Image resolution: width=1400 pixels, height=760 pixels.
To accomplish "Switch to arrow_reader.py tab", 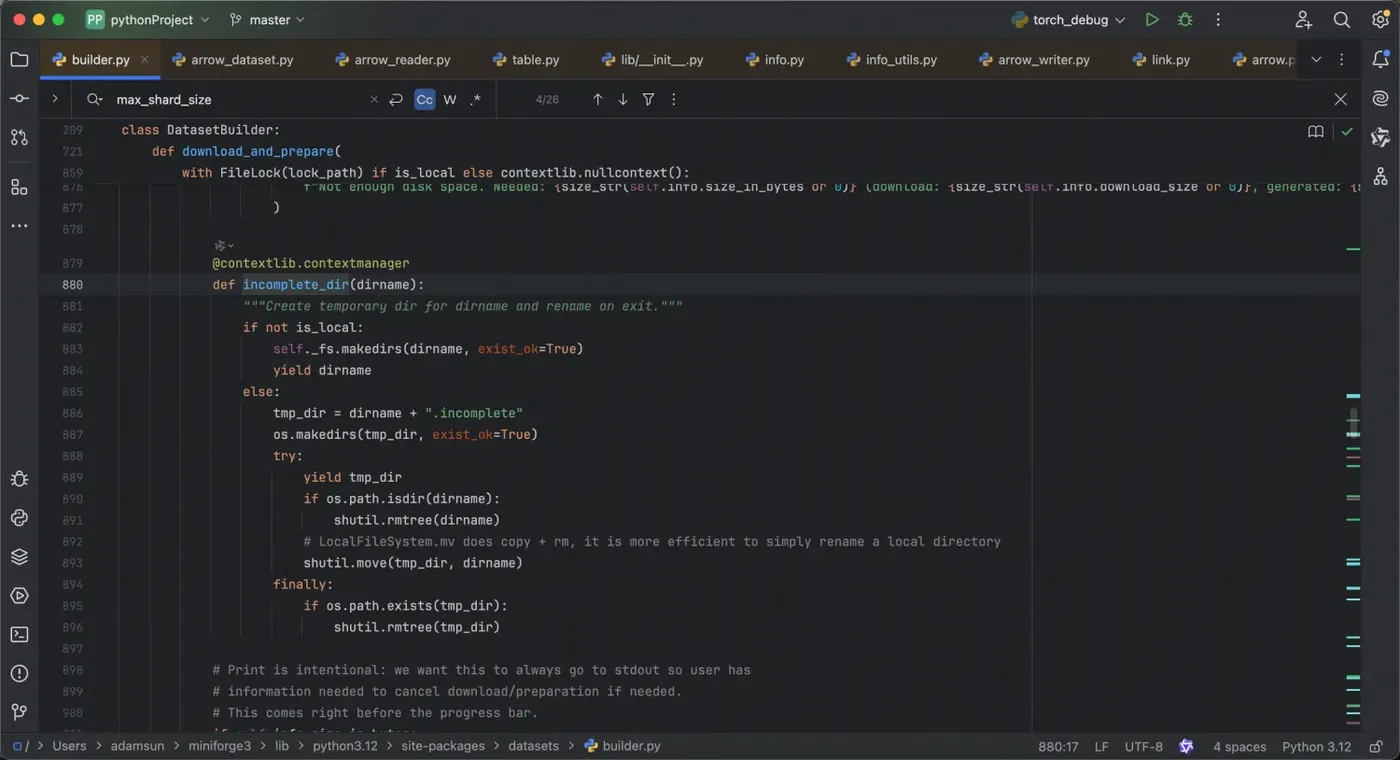I will click(393, 60).
